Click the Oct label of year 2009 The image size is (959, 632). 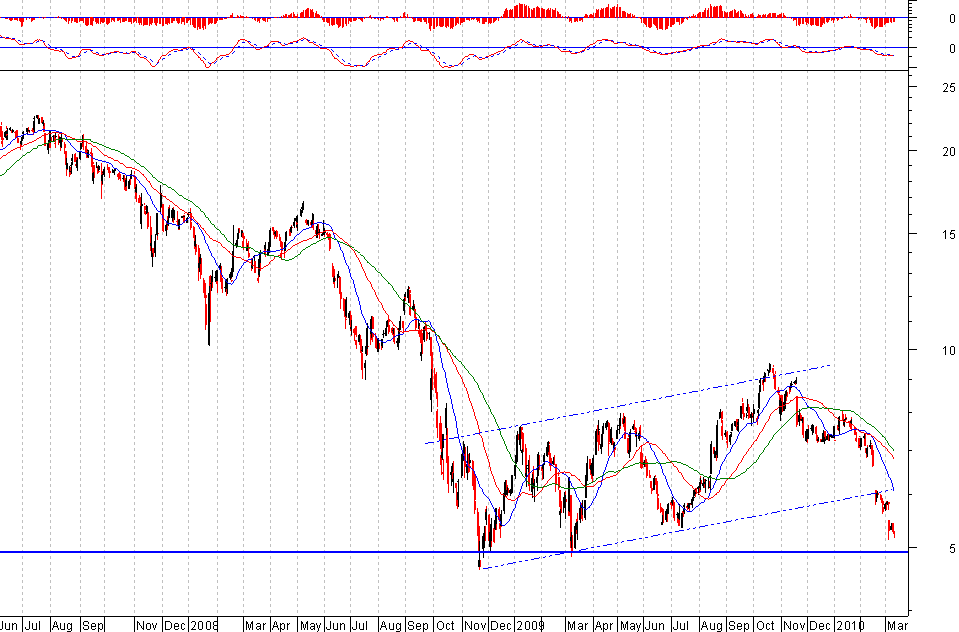coord(766,625)
